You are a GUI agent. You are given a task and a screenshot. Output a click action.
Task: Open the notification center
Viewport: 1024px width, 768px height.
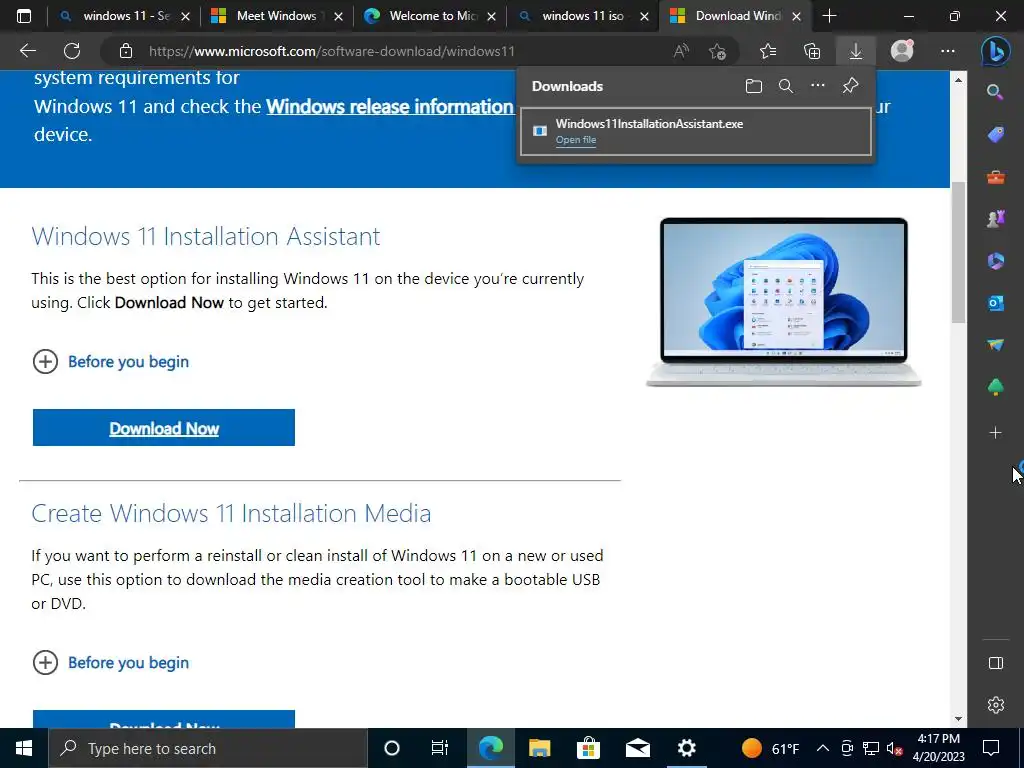pyautogui.click(x=991, y=748)
